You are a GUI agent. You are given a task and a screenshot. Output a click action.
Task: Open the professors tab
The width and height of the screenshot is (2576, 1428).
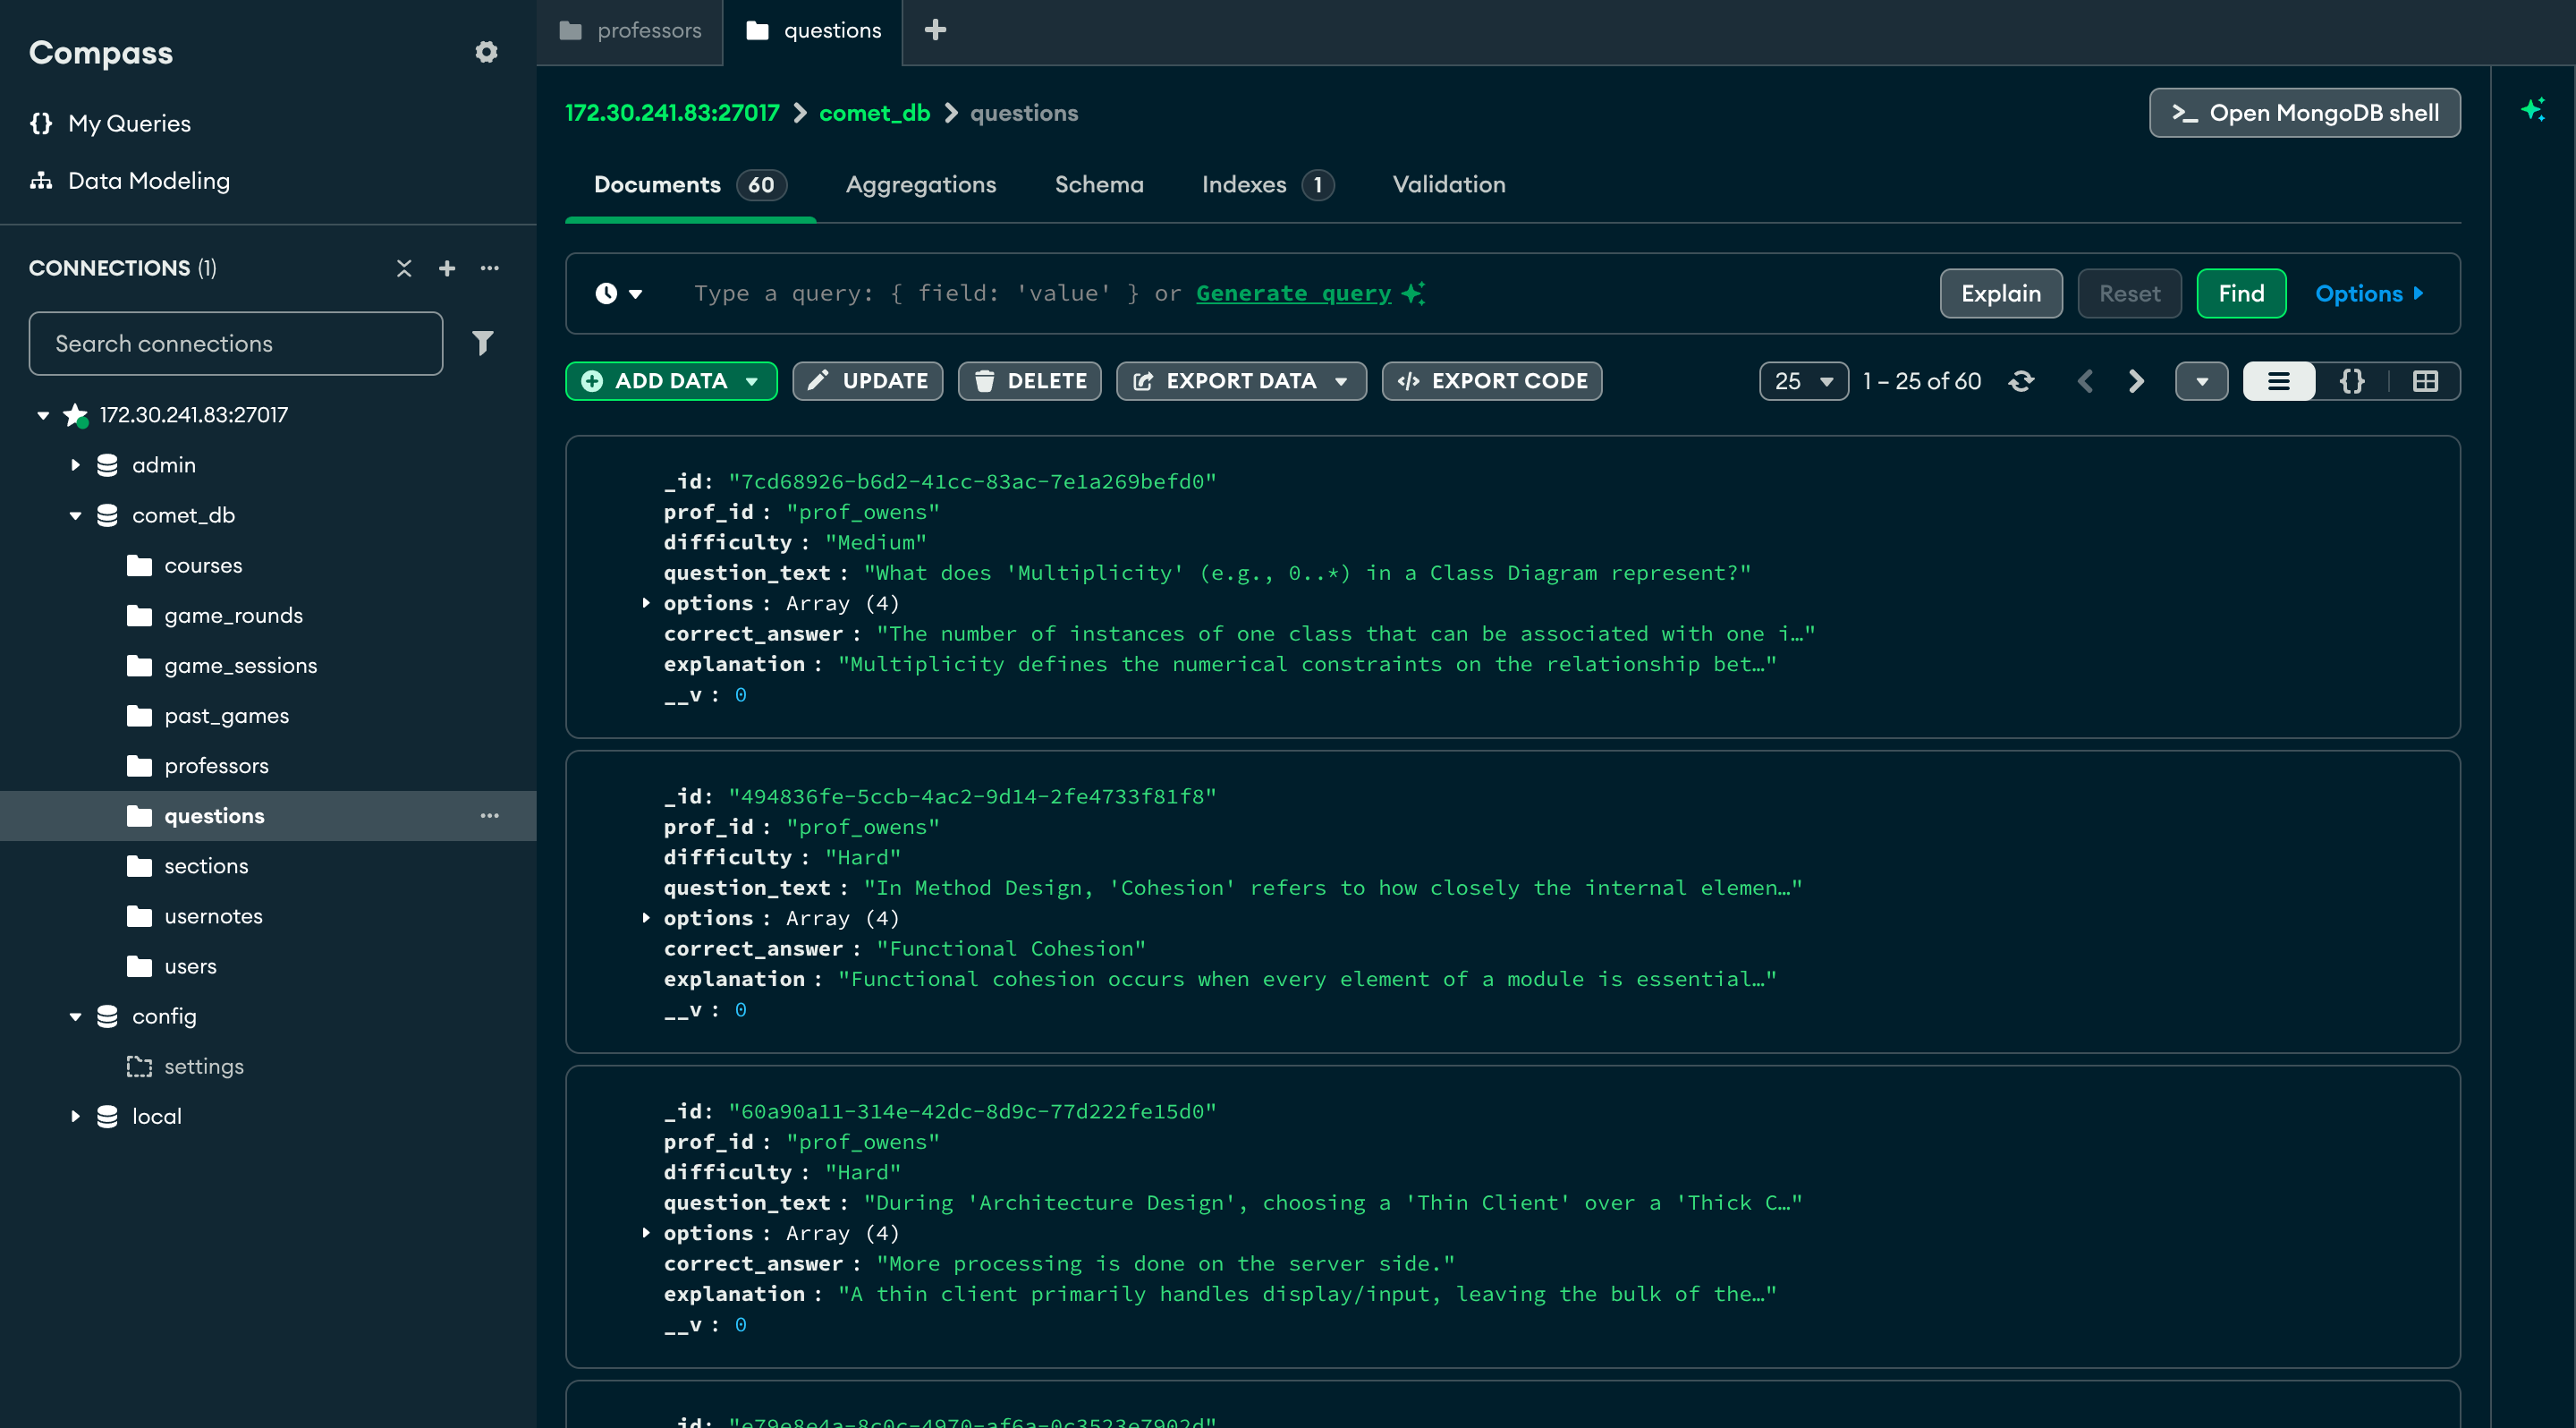tap(631, 30)
